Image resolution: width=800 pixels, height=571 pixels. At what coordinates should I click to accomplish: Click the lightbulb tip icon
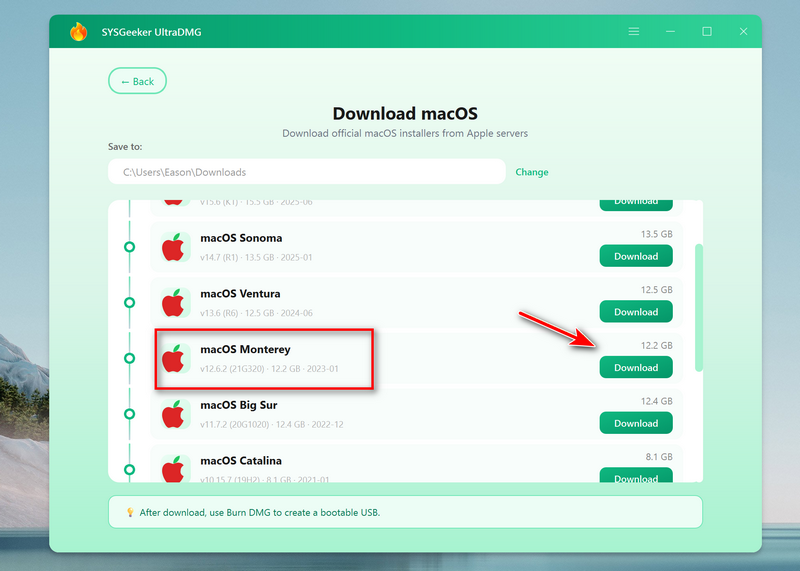pyautogui.click(x=130, y=512)
